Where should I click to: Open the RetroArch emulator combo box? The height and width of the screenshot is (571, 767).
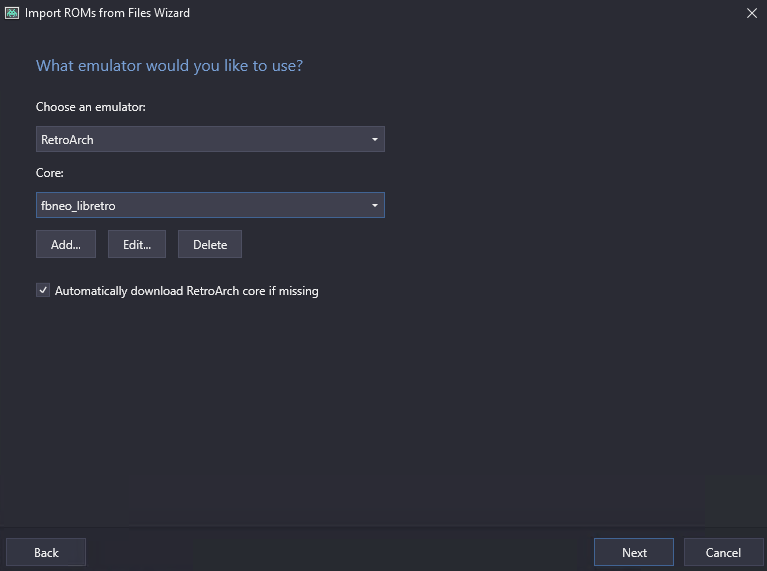click(210, 139)
